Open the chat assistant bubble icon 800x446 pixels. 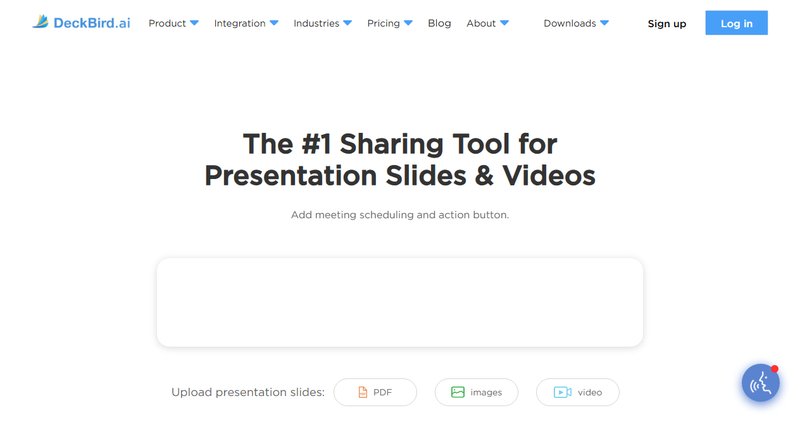(760, 383)
